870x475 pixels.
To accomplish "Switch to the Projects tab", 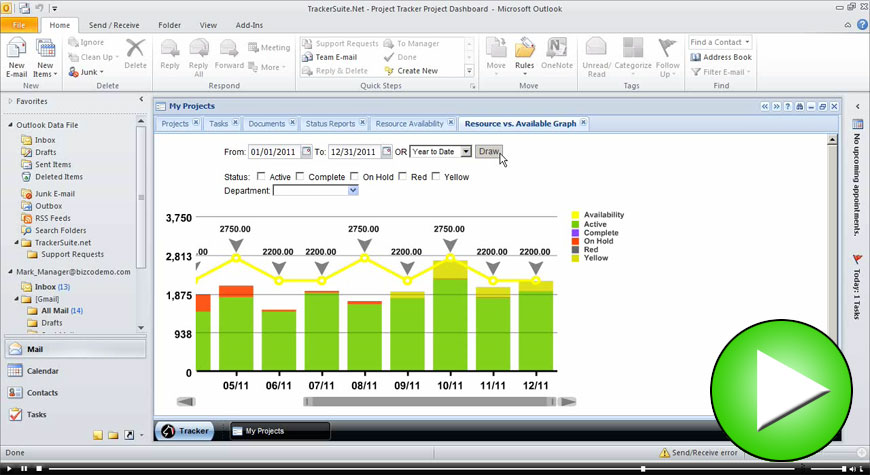I will point(175,124).
